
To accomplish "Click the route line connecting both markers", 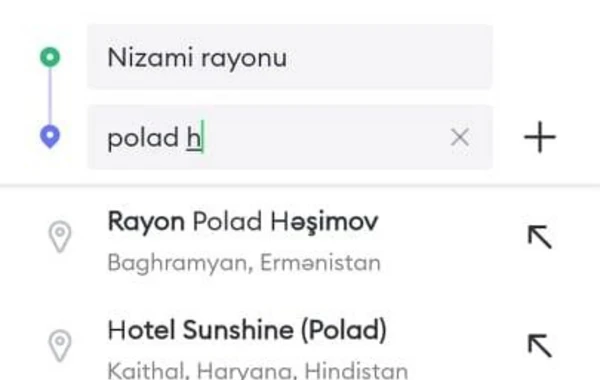I will click(50, 96).
